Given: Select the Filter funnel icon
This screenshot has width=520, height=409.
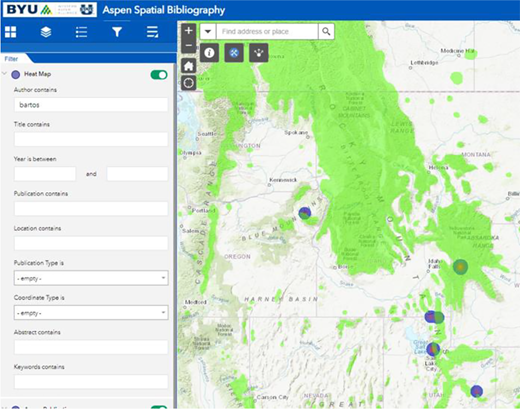Looking at the screenshot, I should (x=117, y=32).
